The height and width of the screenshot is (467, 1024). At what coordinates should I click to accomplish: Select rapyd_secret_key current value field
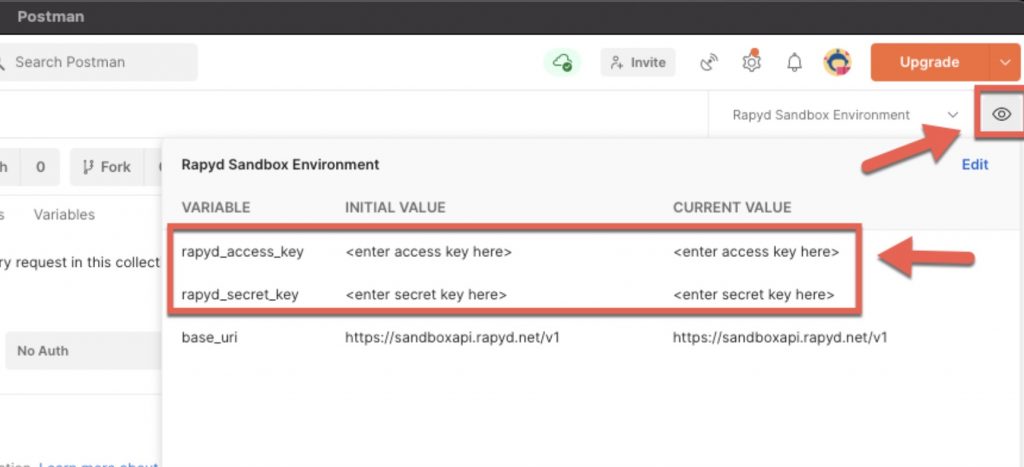point(754,295)
